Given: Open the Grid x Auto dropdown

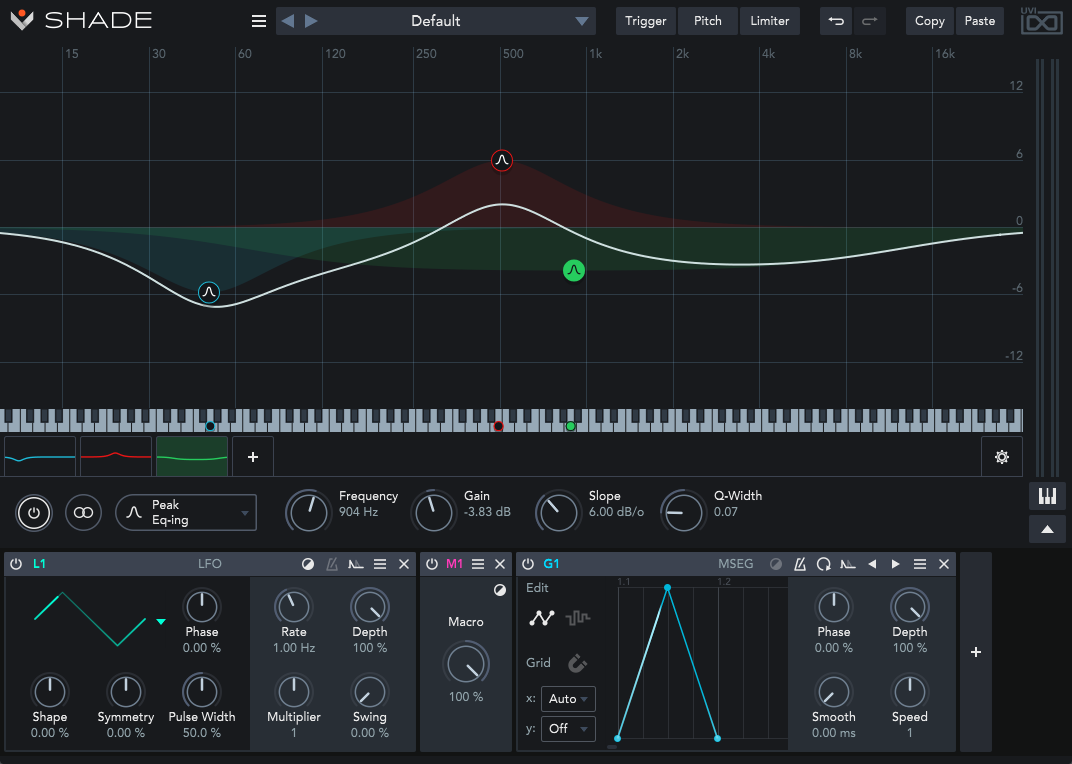Looking at the screenshot, I should 569,699.
